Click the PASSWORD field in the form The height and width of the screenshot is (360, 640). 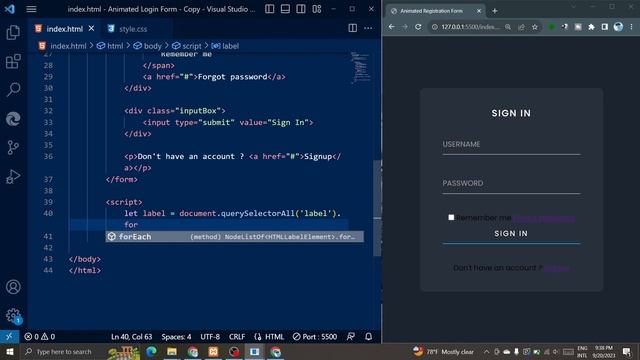click(511, 184)
